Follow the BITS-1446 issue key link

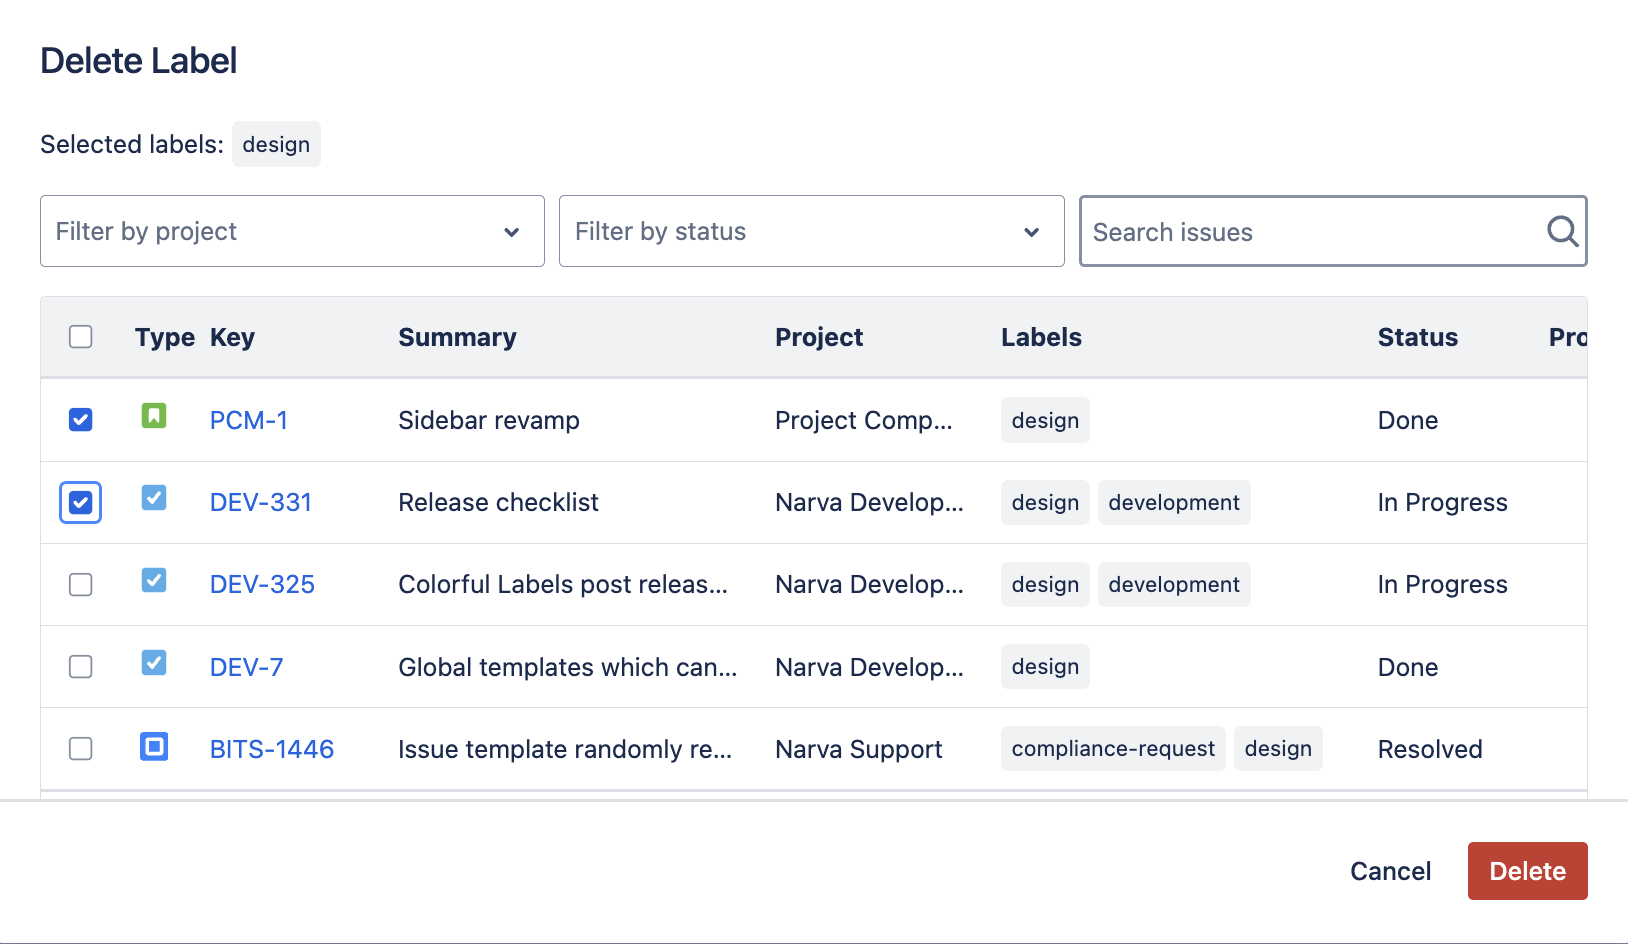coord(272,748)
